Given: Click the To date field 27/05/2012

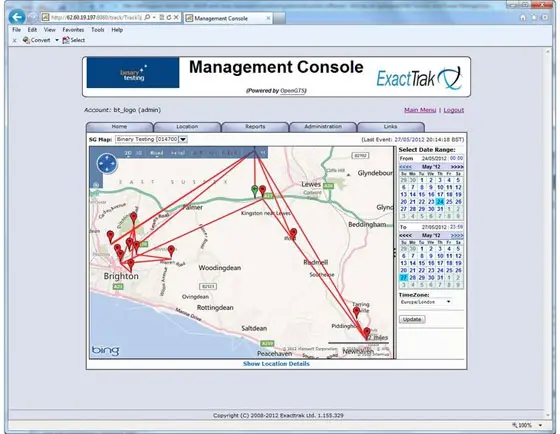Looking at the screenshot, I should click(x=434, y=227).
